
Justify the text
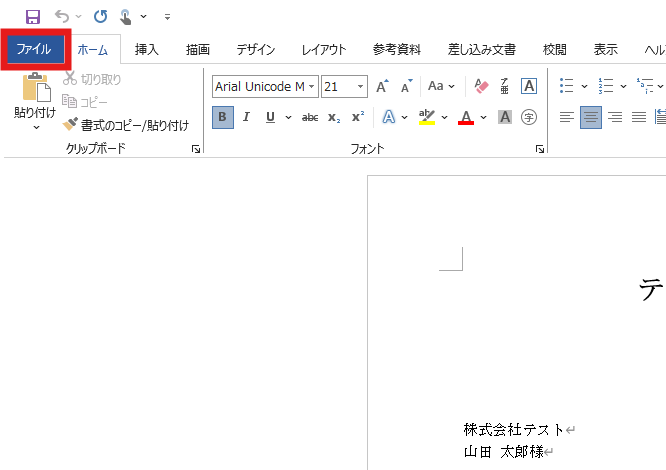coord(639,117)
